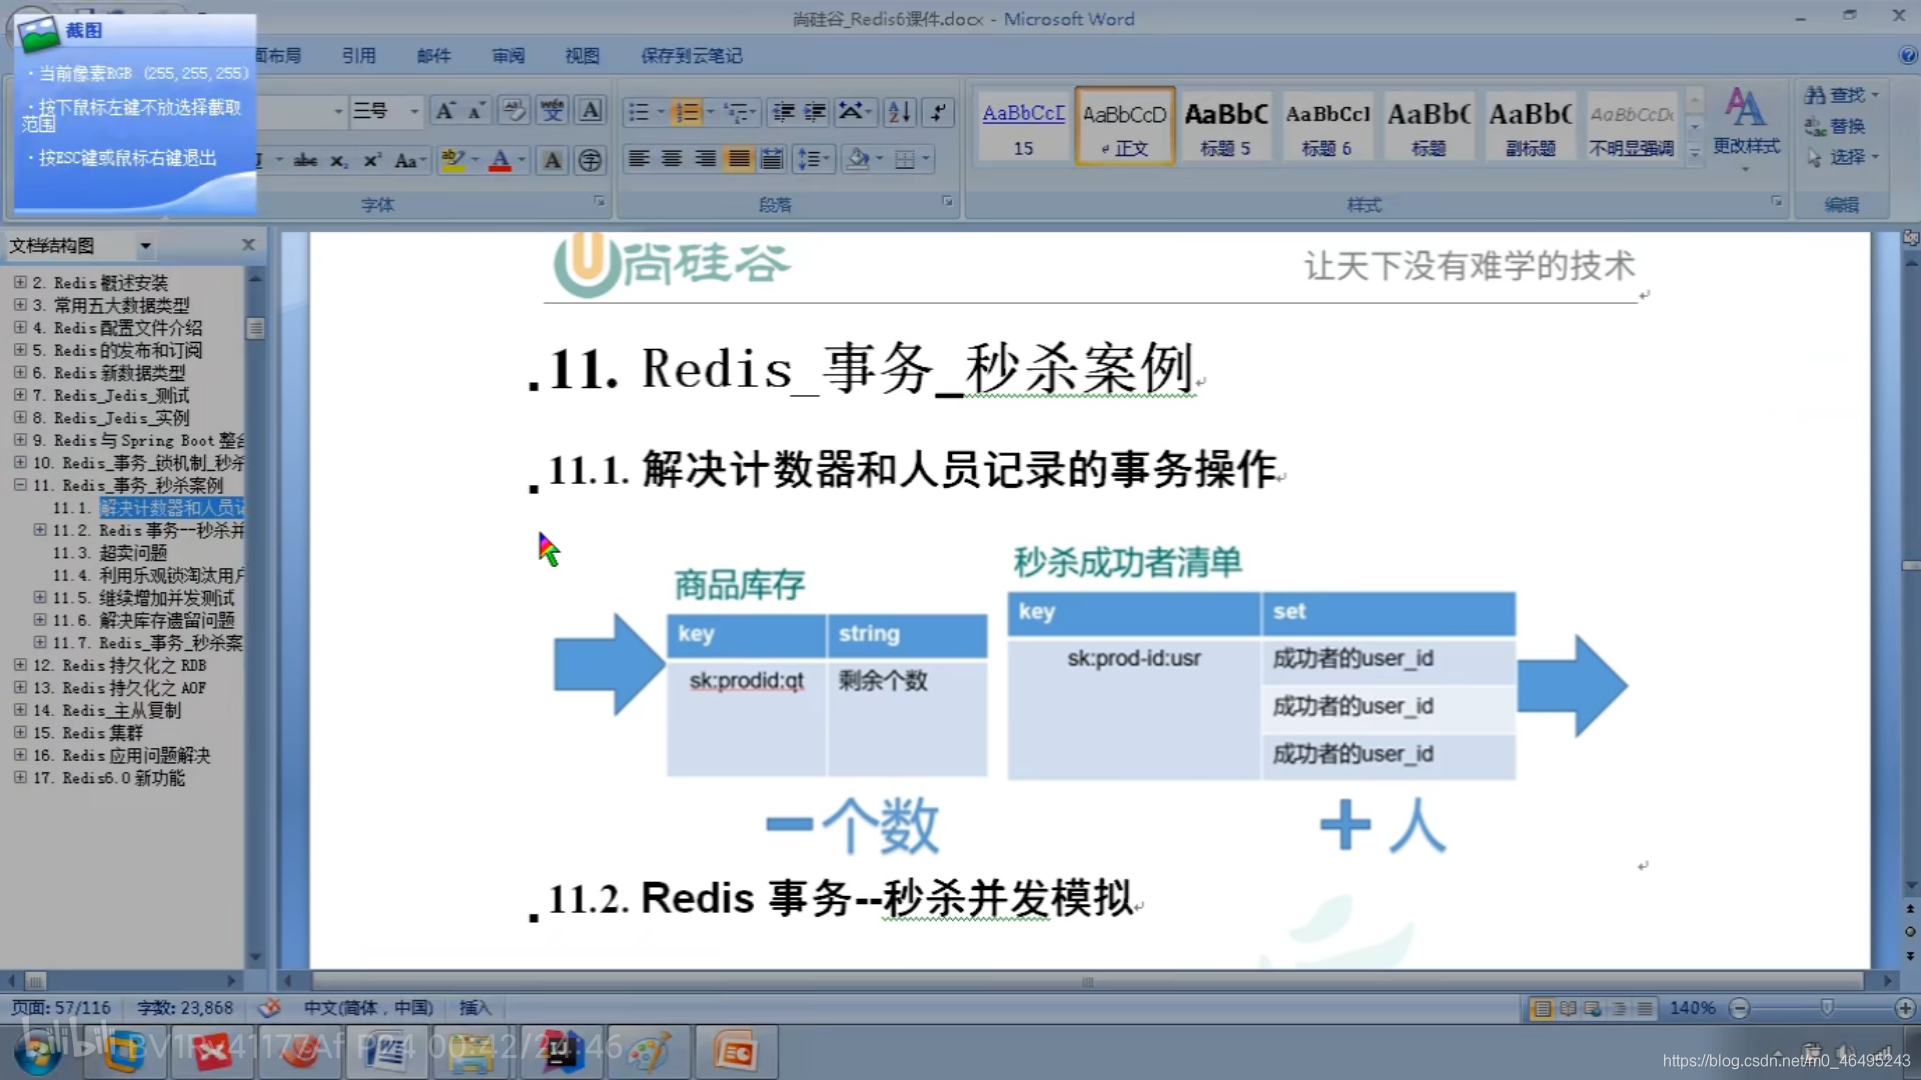This screenshot has height=1080, width=1921.
Task: Click the red font color button
Action: 500,160
